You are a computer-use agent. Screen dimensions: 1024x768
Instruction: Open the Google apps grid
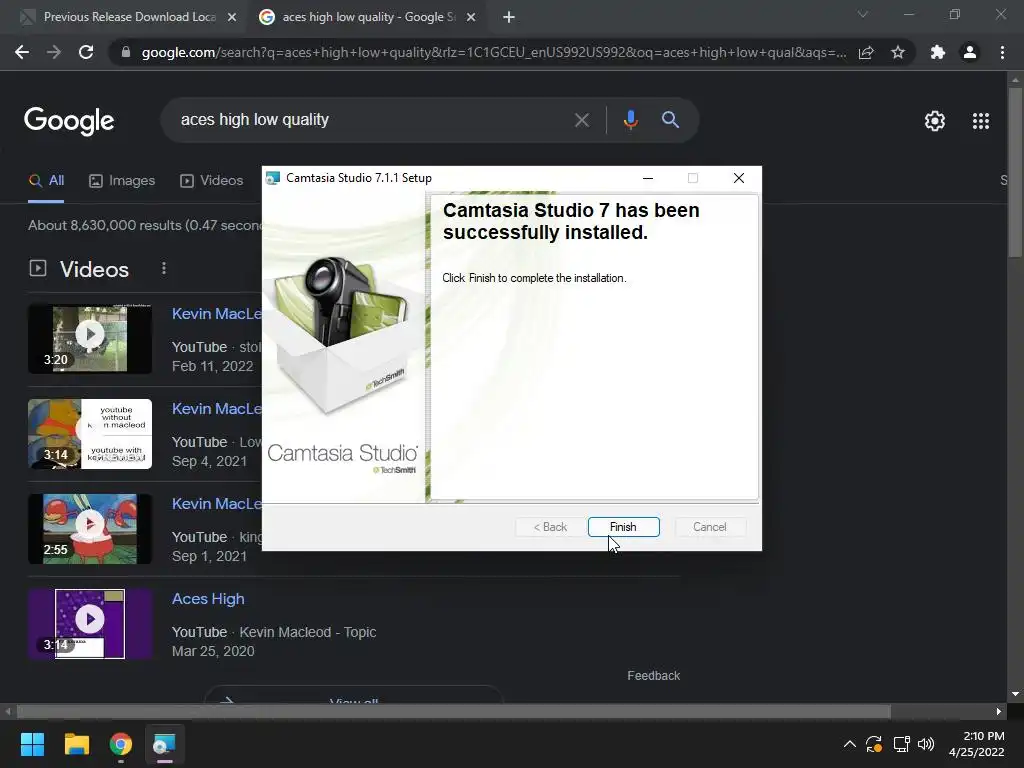980,121
